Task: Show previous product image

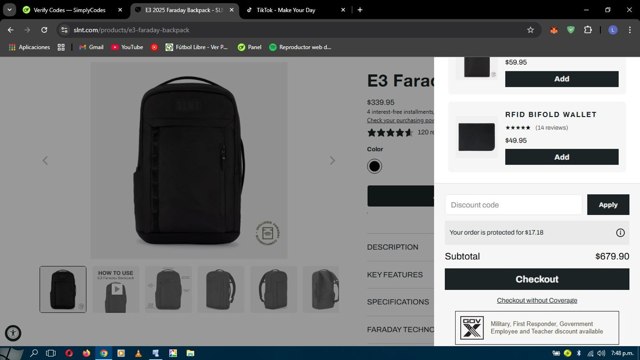Action: click(45, 160)
